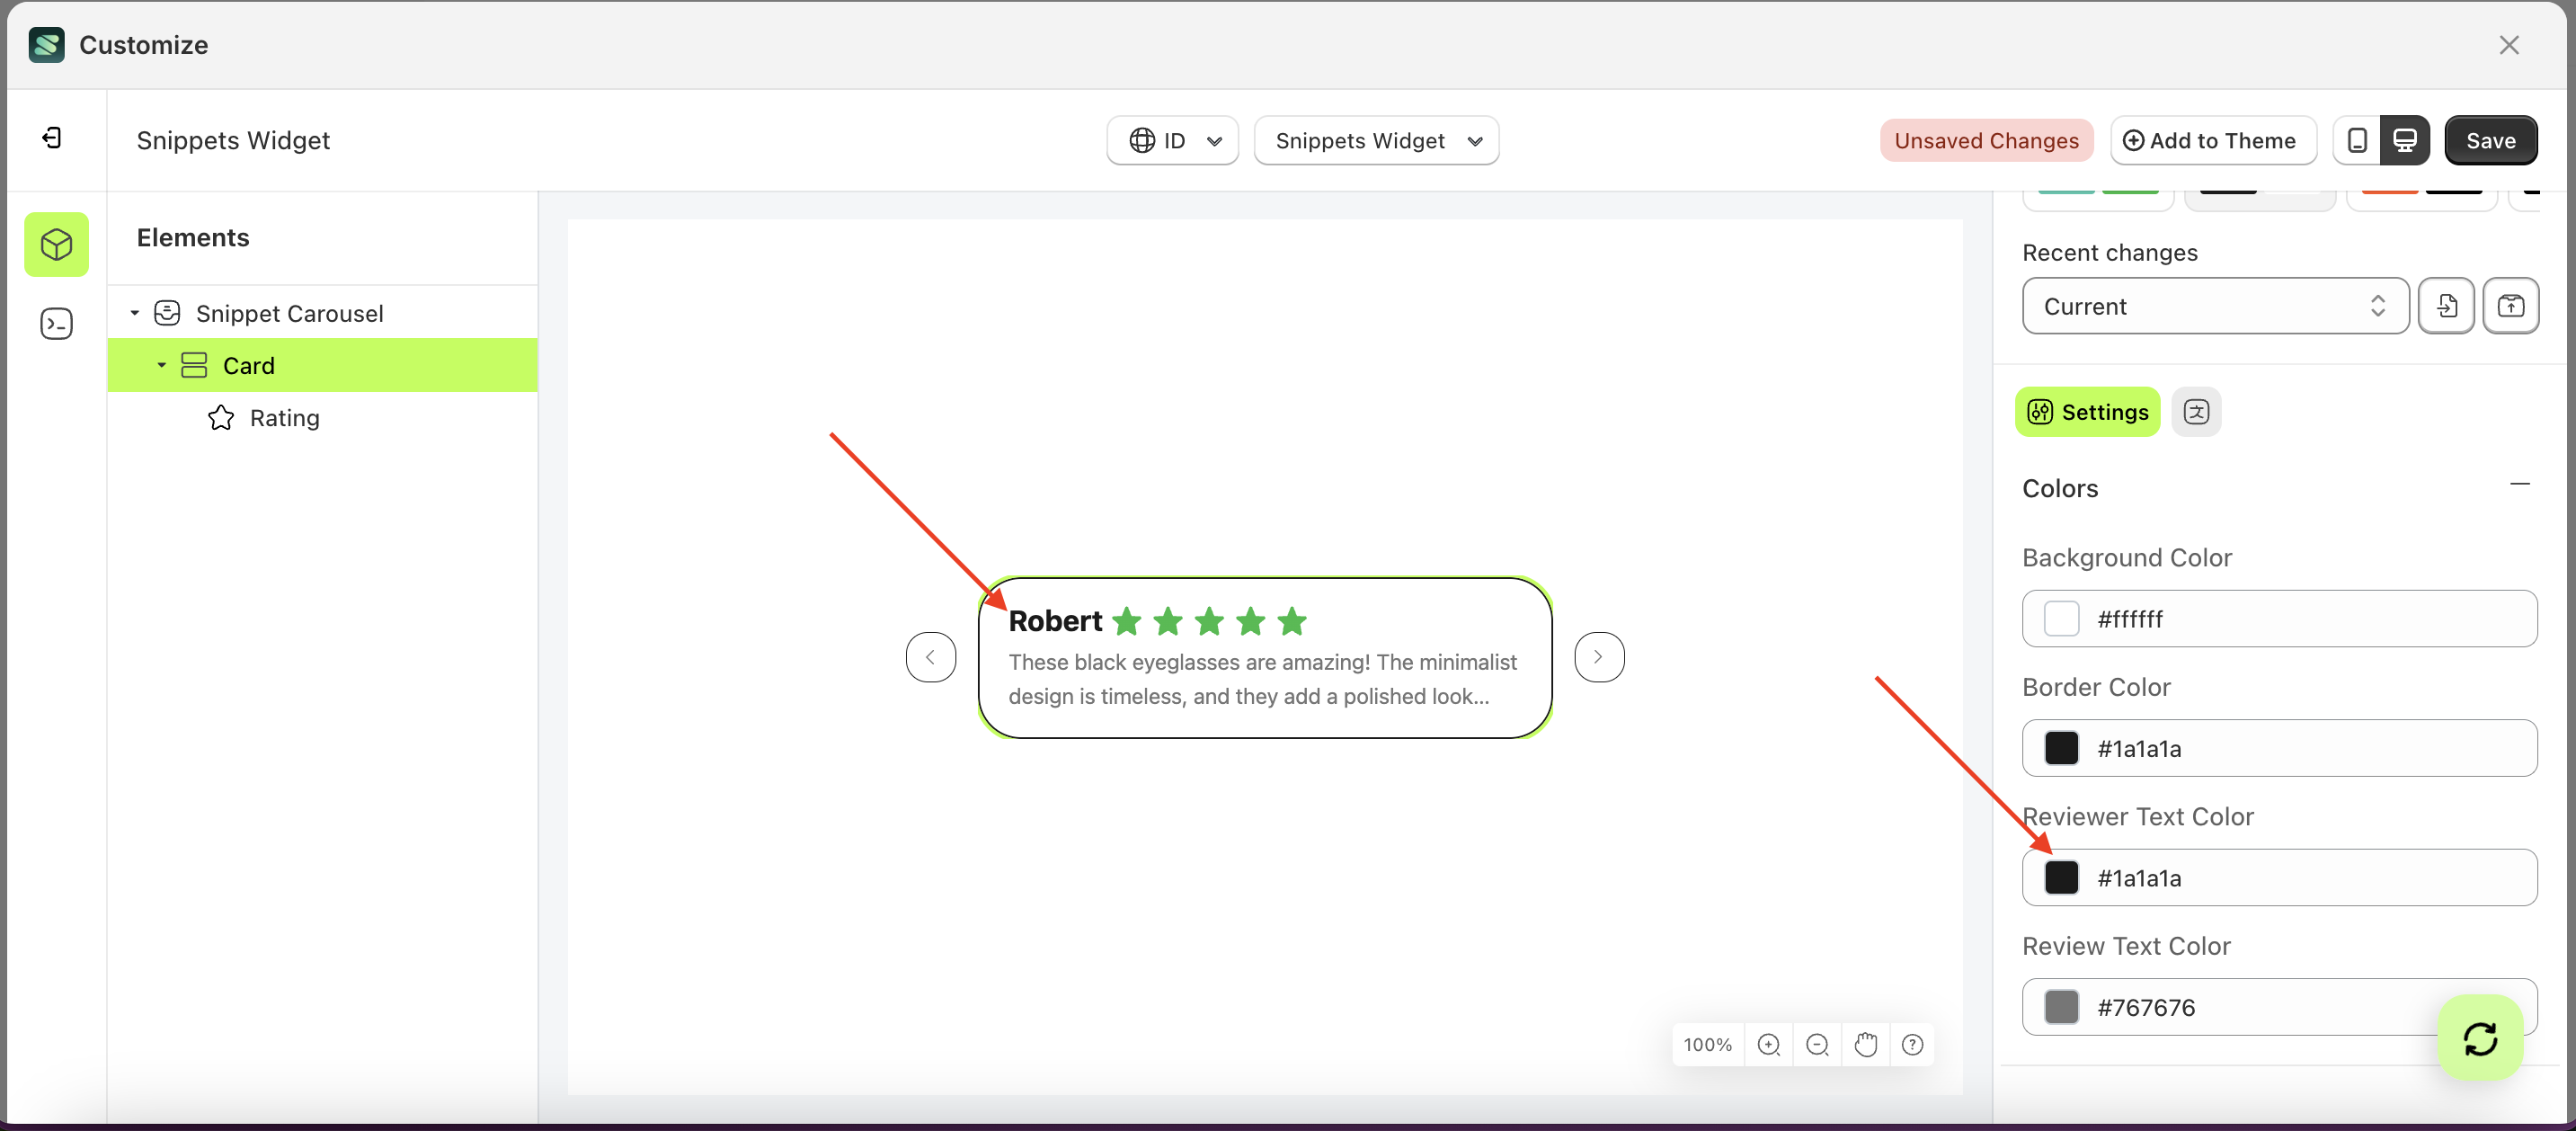Switch preview to mobile view
The height and width of the screenshot is (1131, 2576).
[2357, 140]
